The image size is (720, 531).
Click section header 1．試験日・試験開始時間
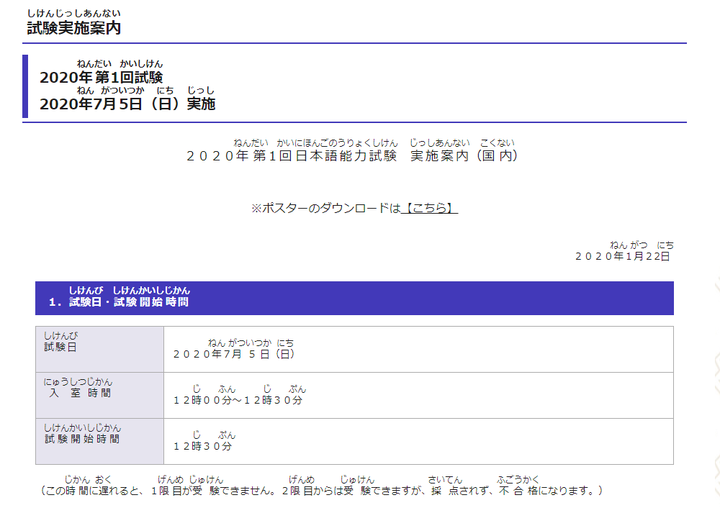pos(354,298)
